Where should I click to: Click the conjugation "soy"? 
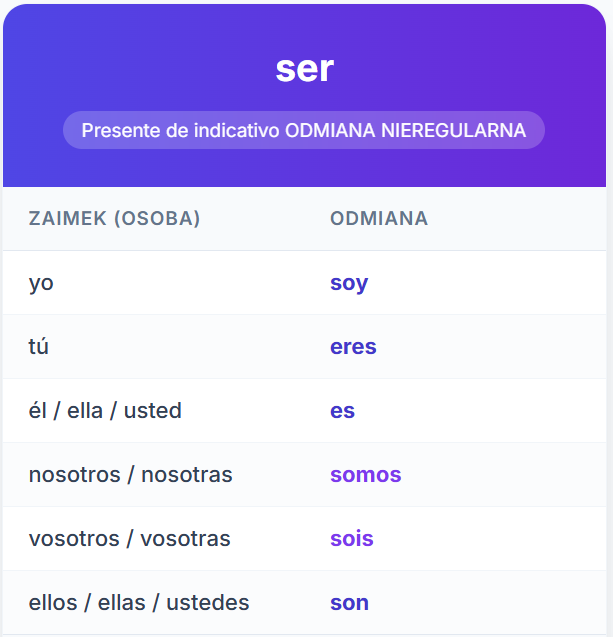point(349,283)
